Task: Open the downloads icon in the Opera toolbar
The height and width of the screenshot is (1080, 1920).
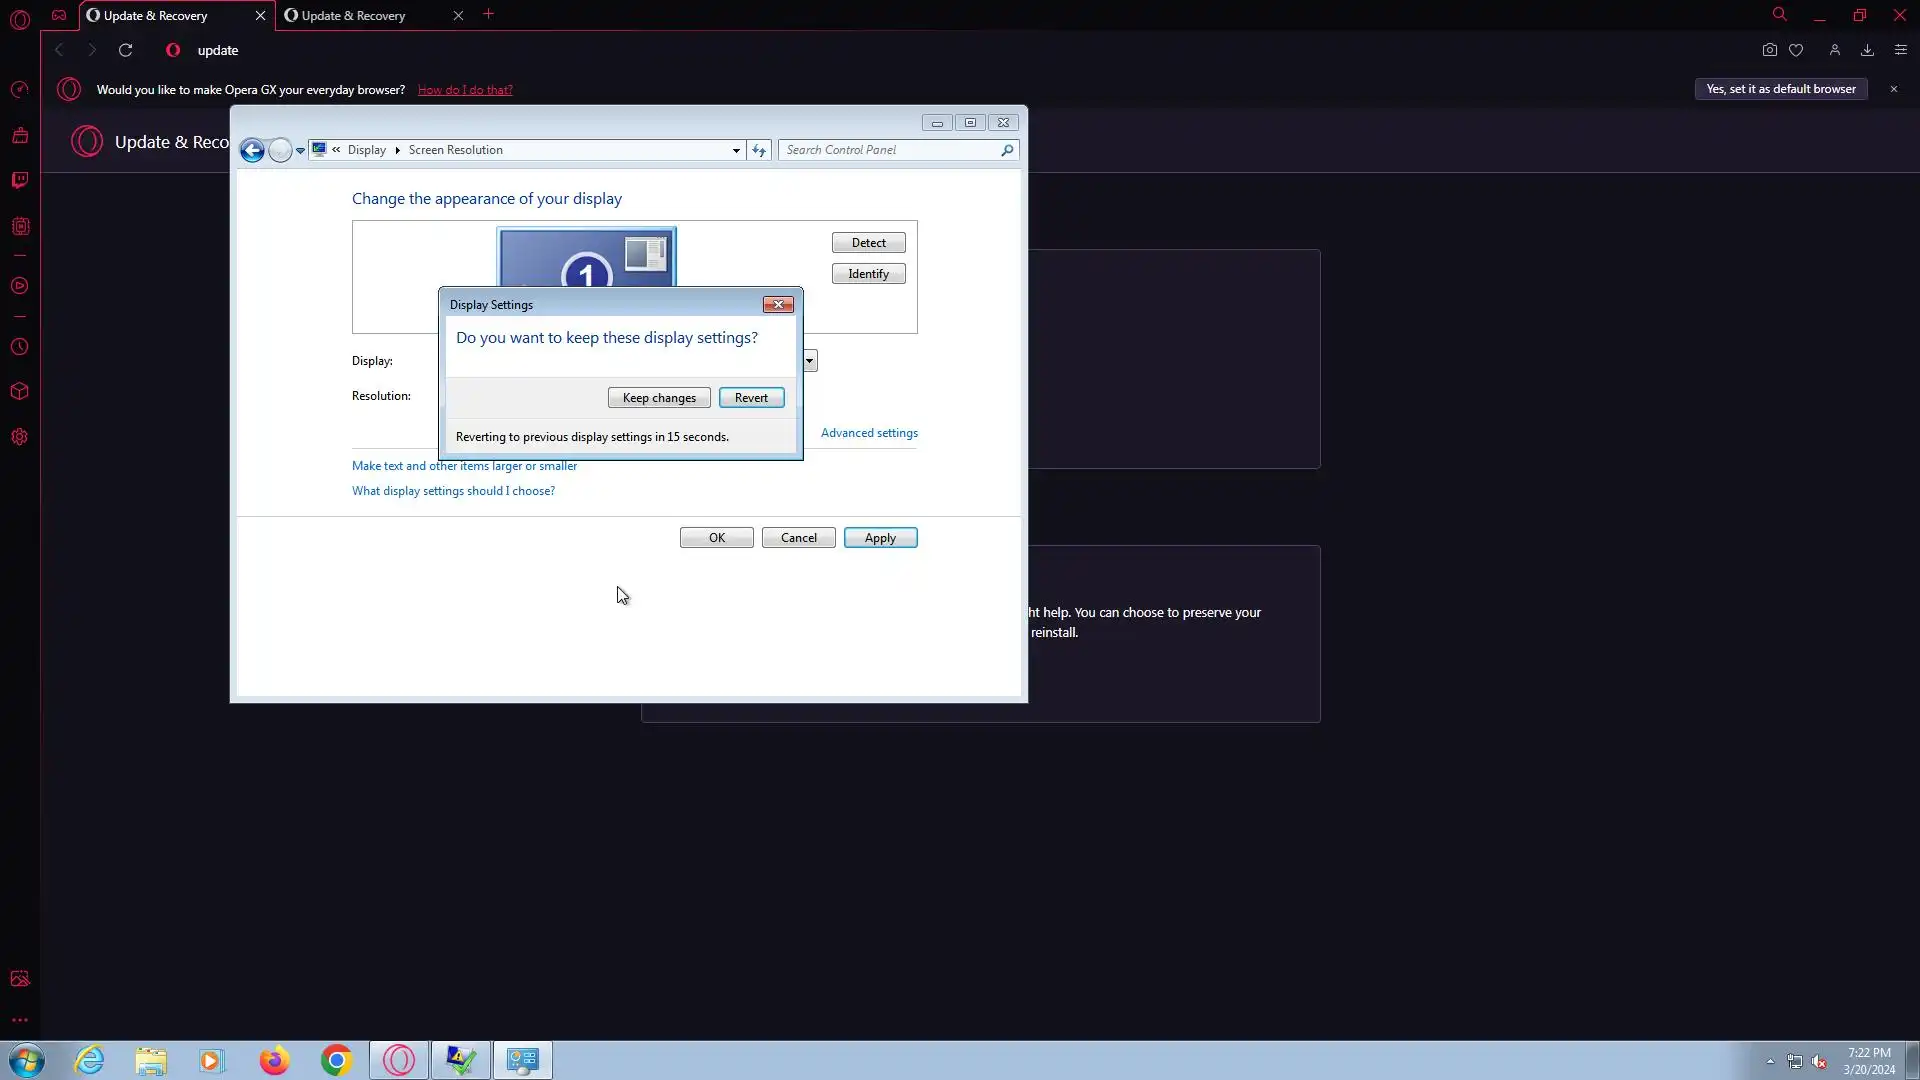Action: pyautogui.click(x=1867, y=50)
